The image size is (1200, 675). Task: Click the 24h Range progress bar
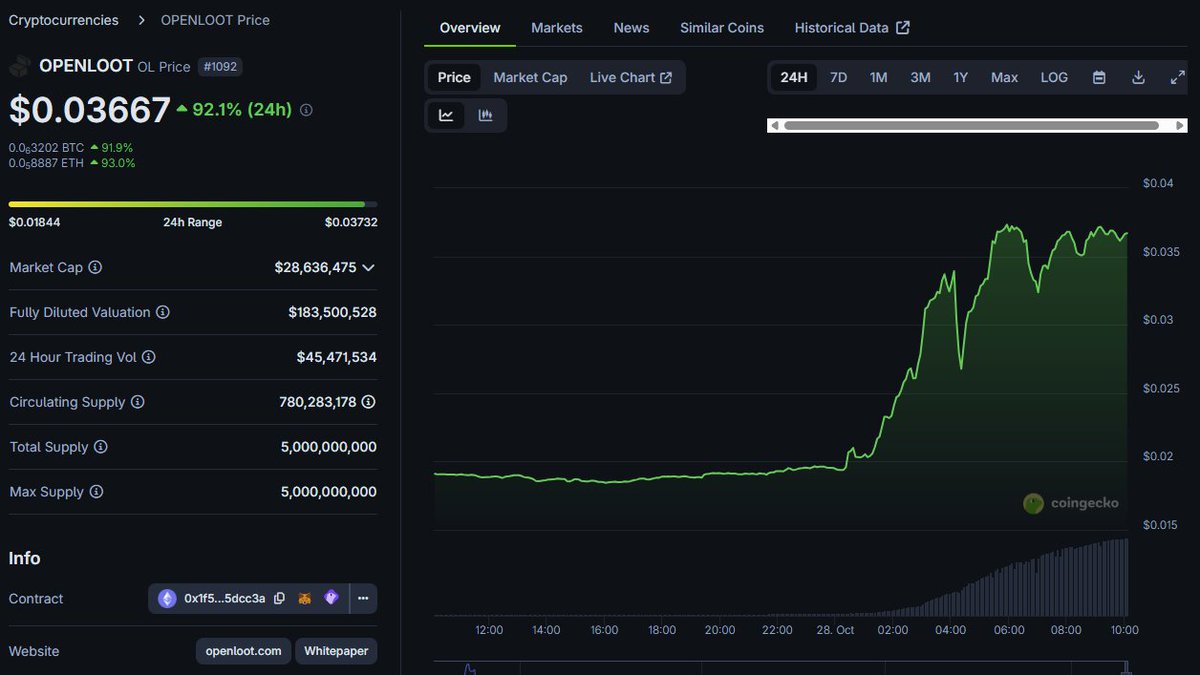(x=193, y=202)
